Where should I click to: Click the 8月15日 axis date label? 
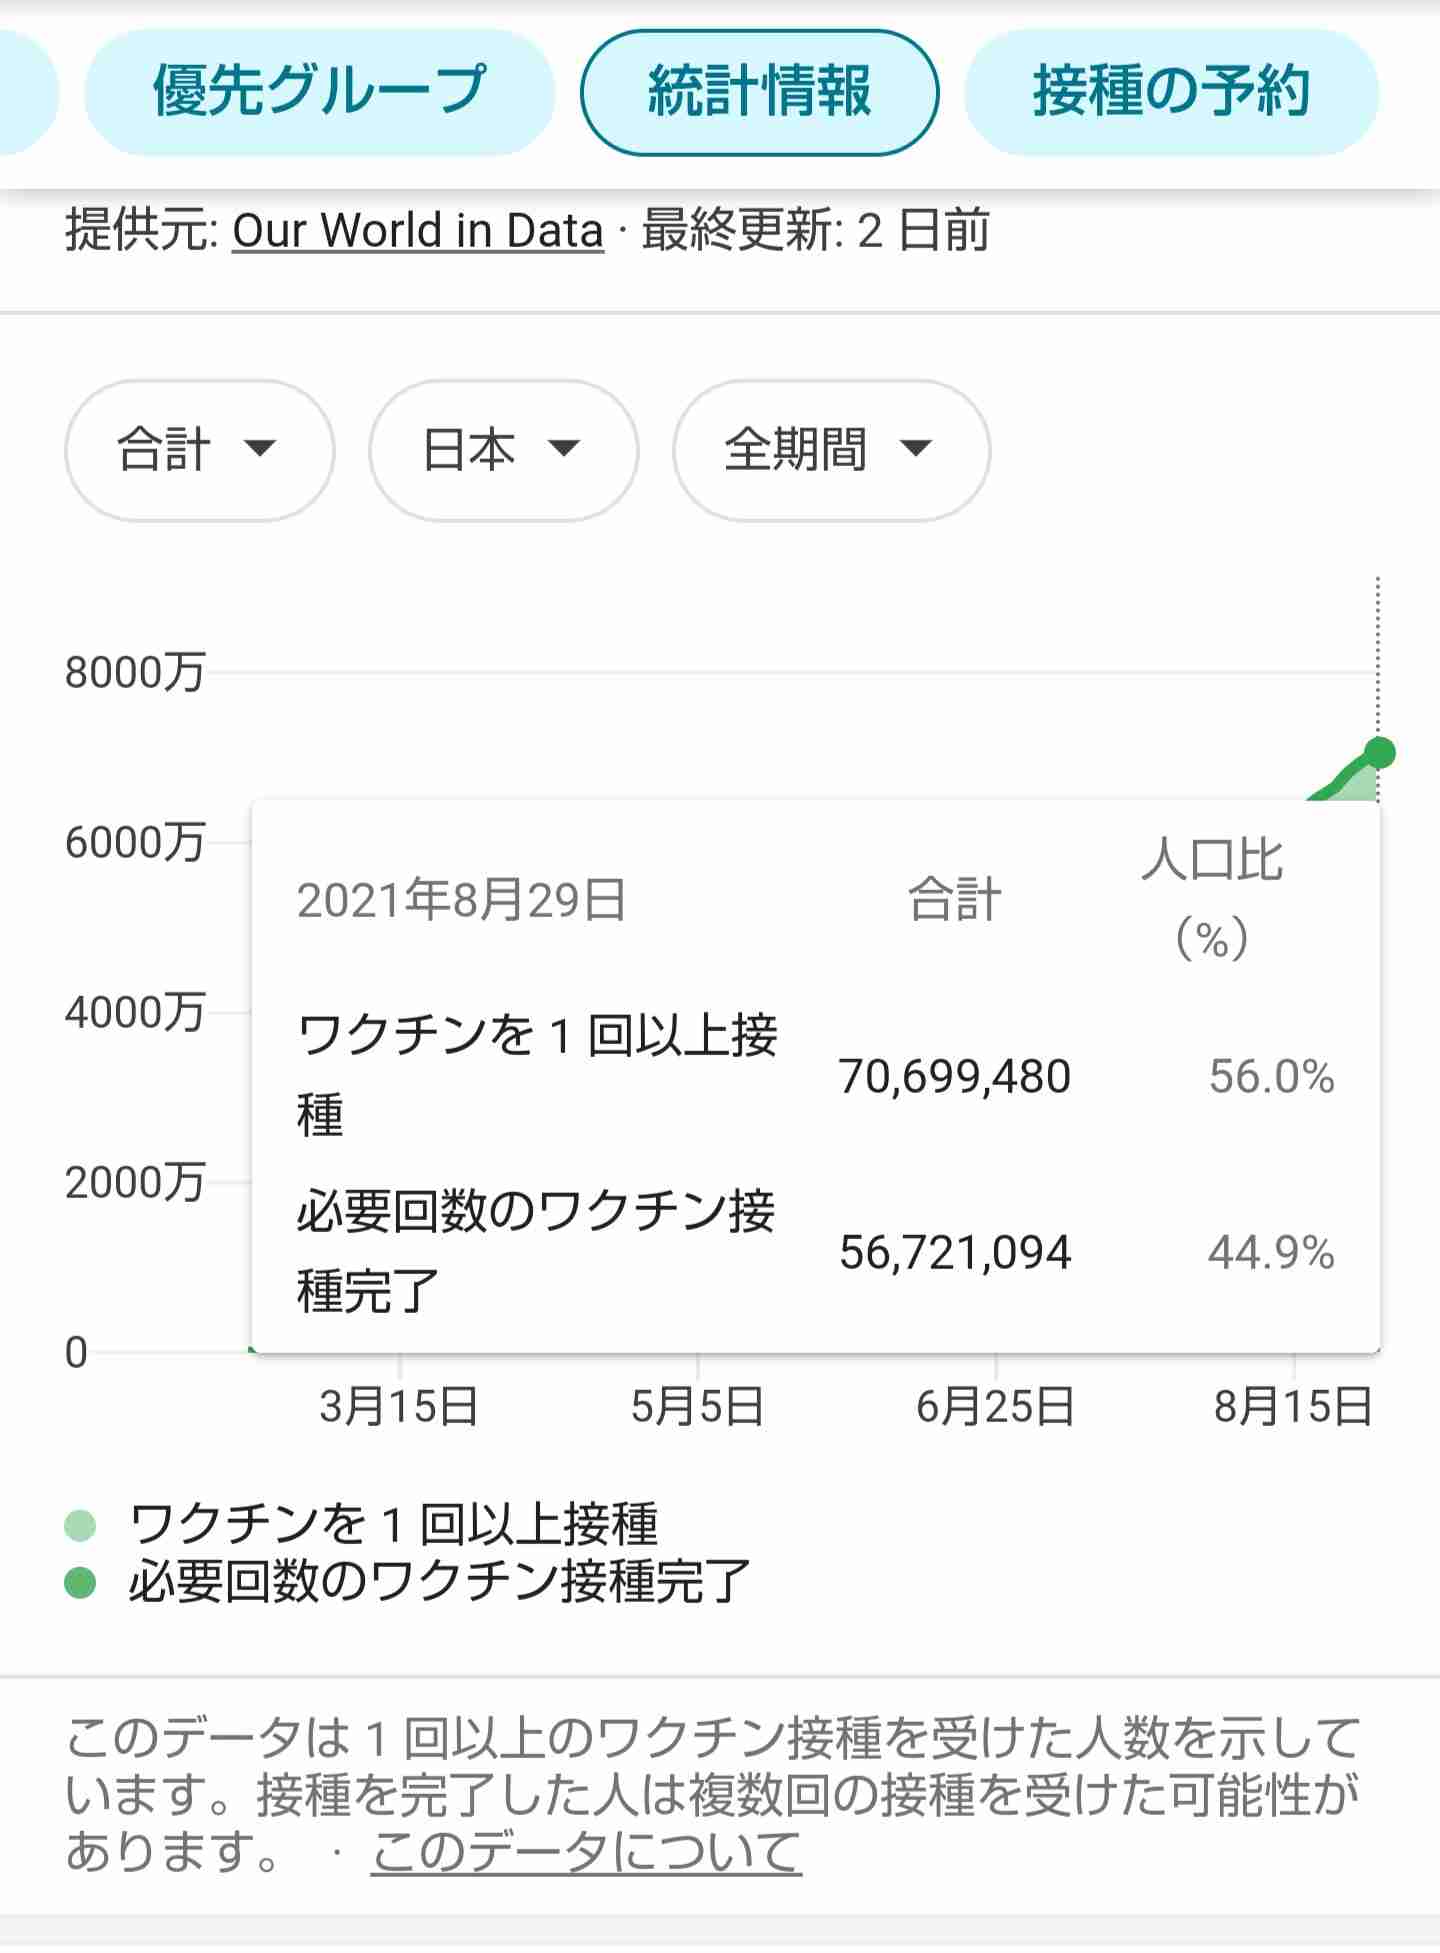(1293, 1407)
